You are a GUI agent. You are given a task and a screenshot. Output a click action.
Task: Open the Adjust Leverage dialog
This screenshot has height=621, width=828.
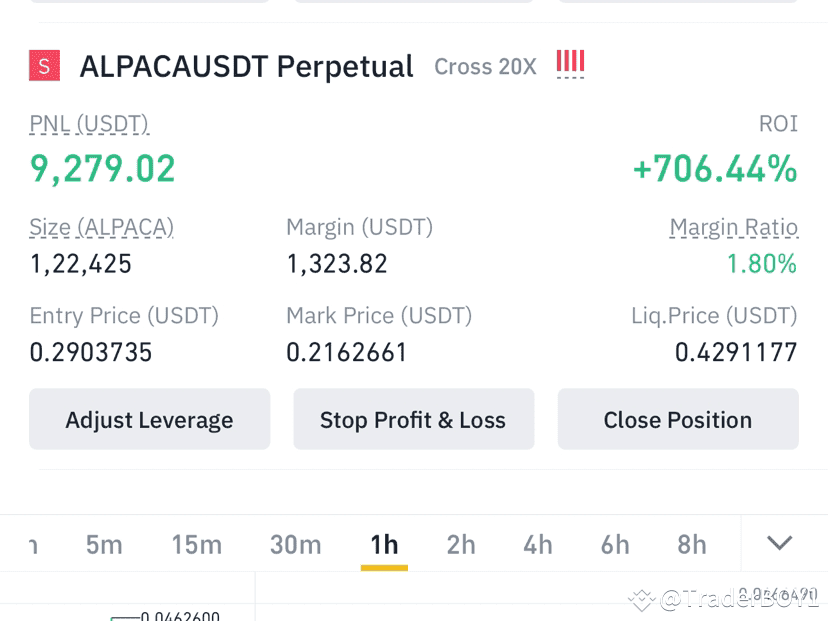149,419
